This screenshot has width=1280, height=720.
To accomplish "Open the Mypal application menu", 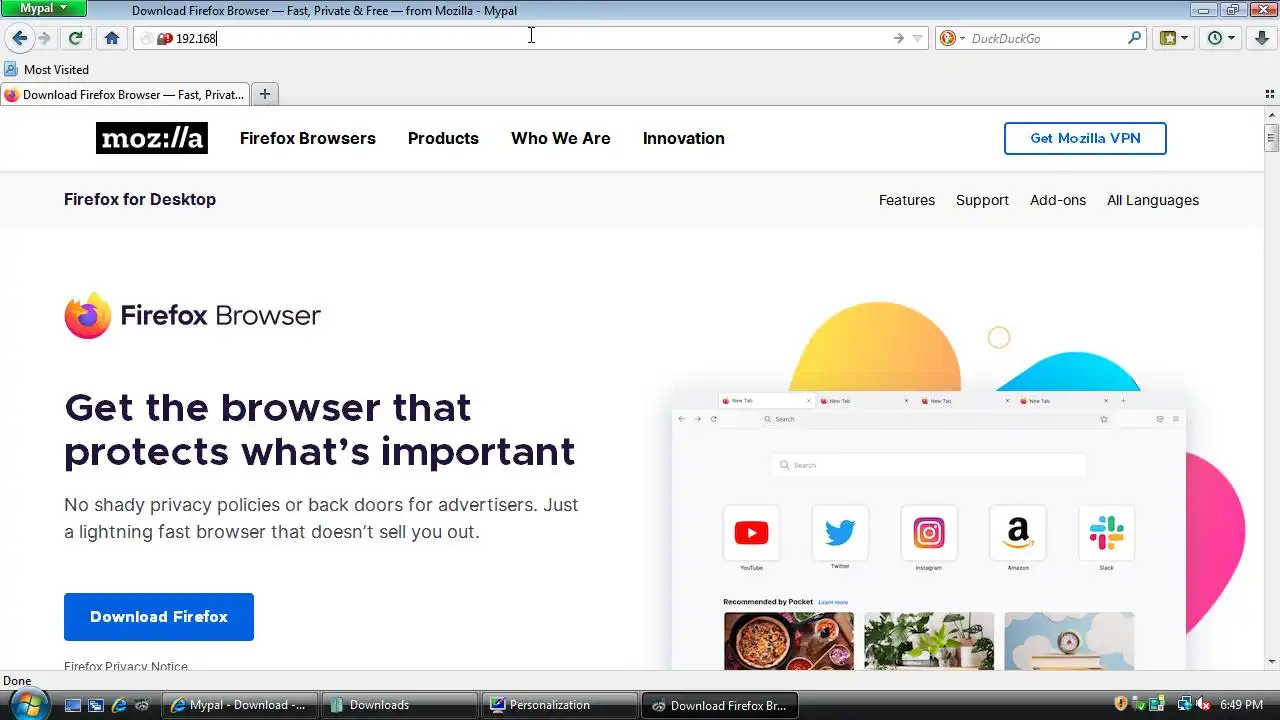I will click(x=43, y=8).
